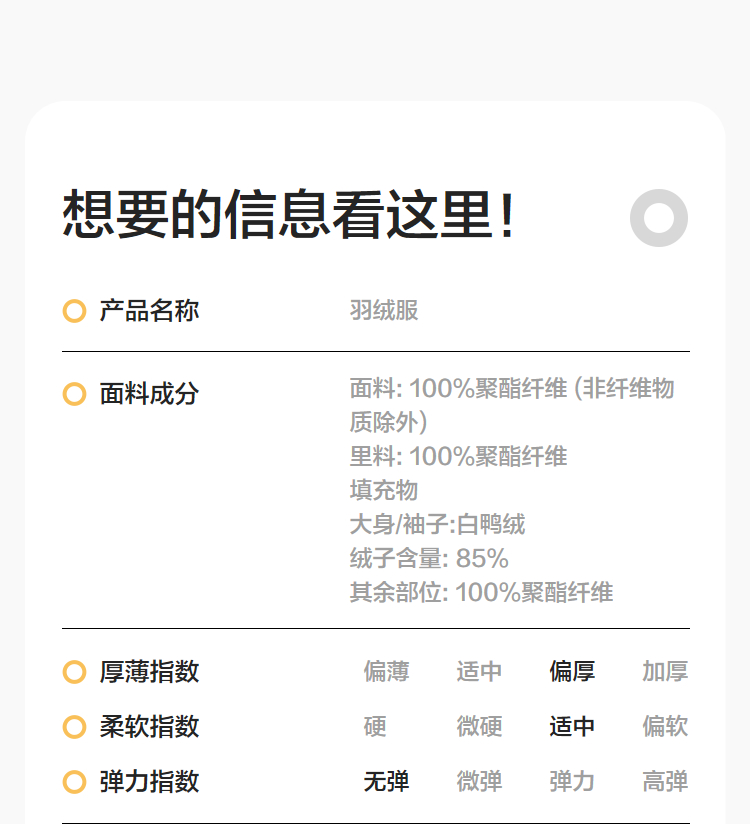Click the yellow circle beside 柔软指数
The height and width of the screenshot is (824, 750).
[x=74, y=727]
